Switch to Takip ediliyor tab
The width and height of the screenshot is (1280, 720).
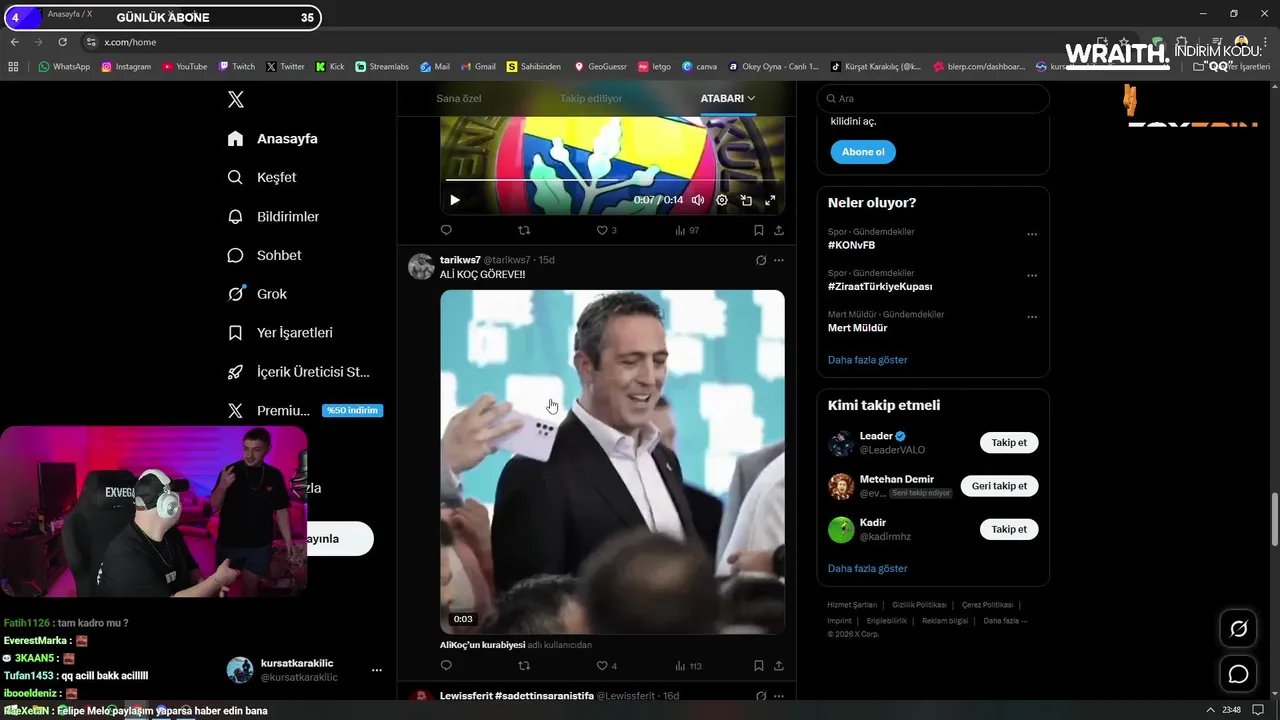(x=591, y=98)
